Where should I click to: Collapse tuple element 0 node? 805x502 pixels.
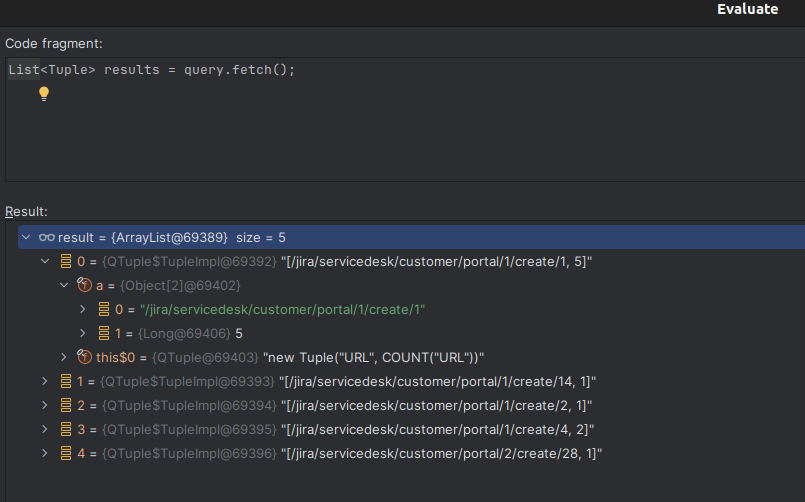pos(45,261)
